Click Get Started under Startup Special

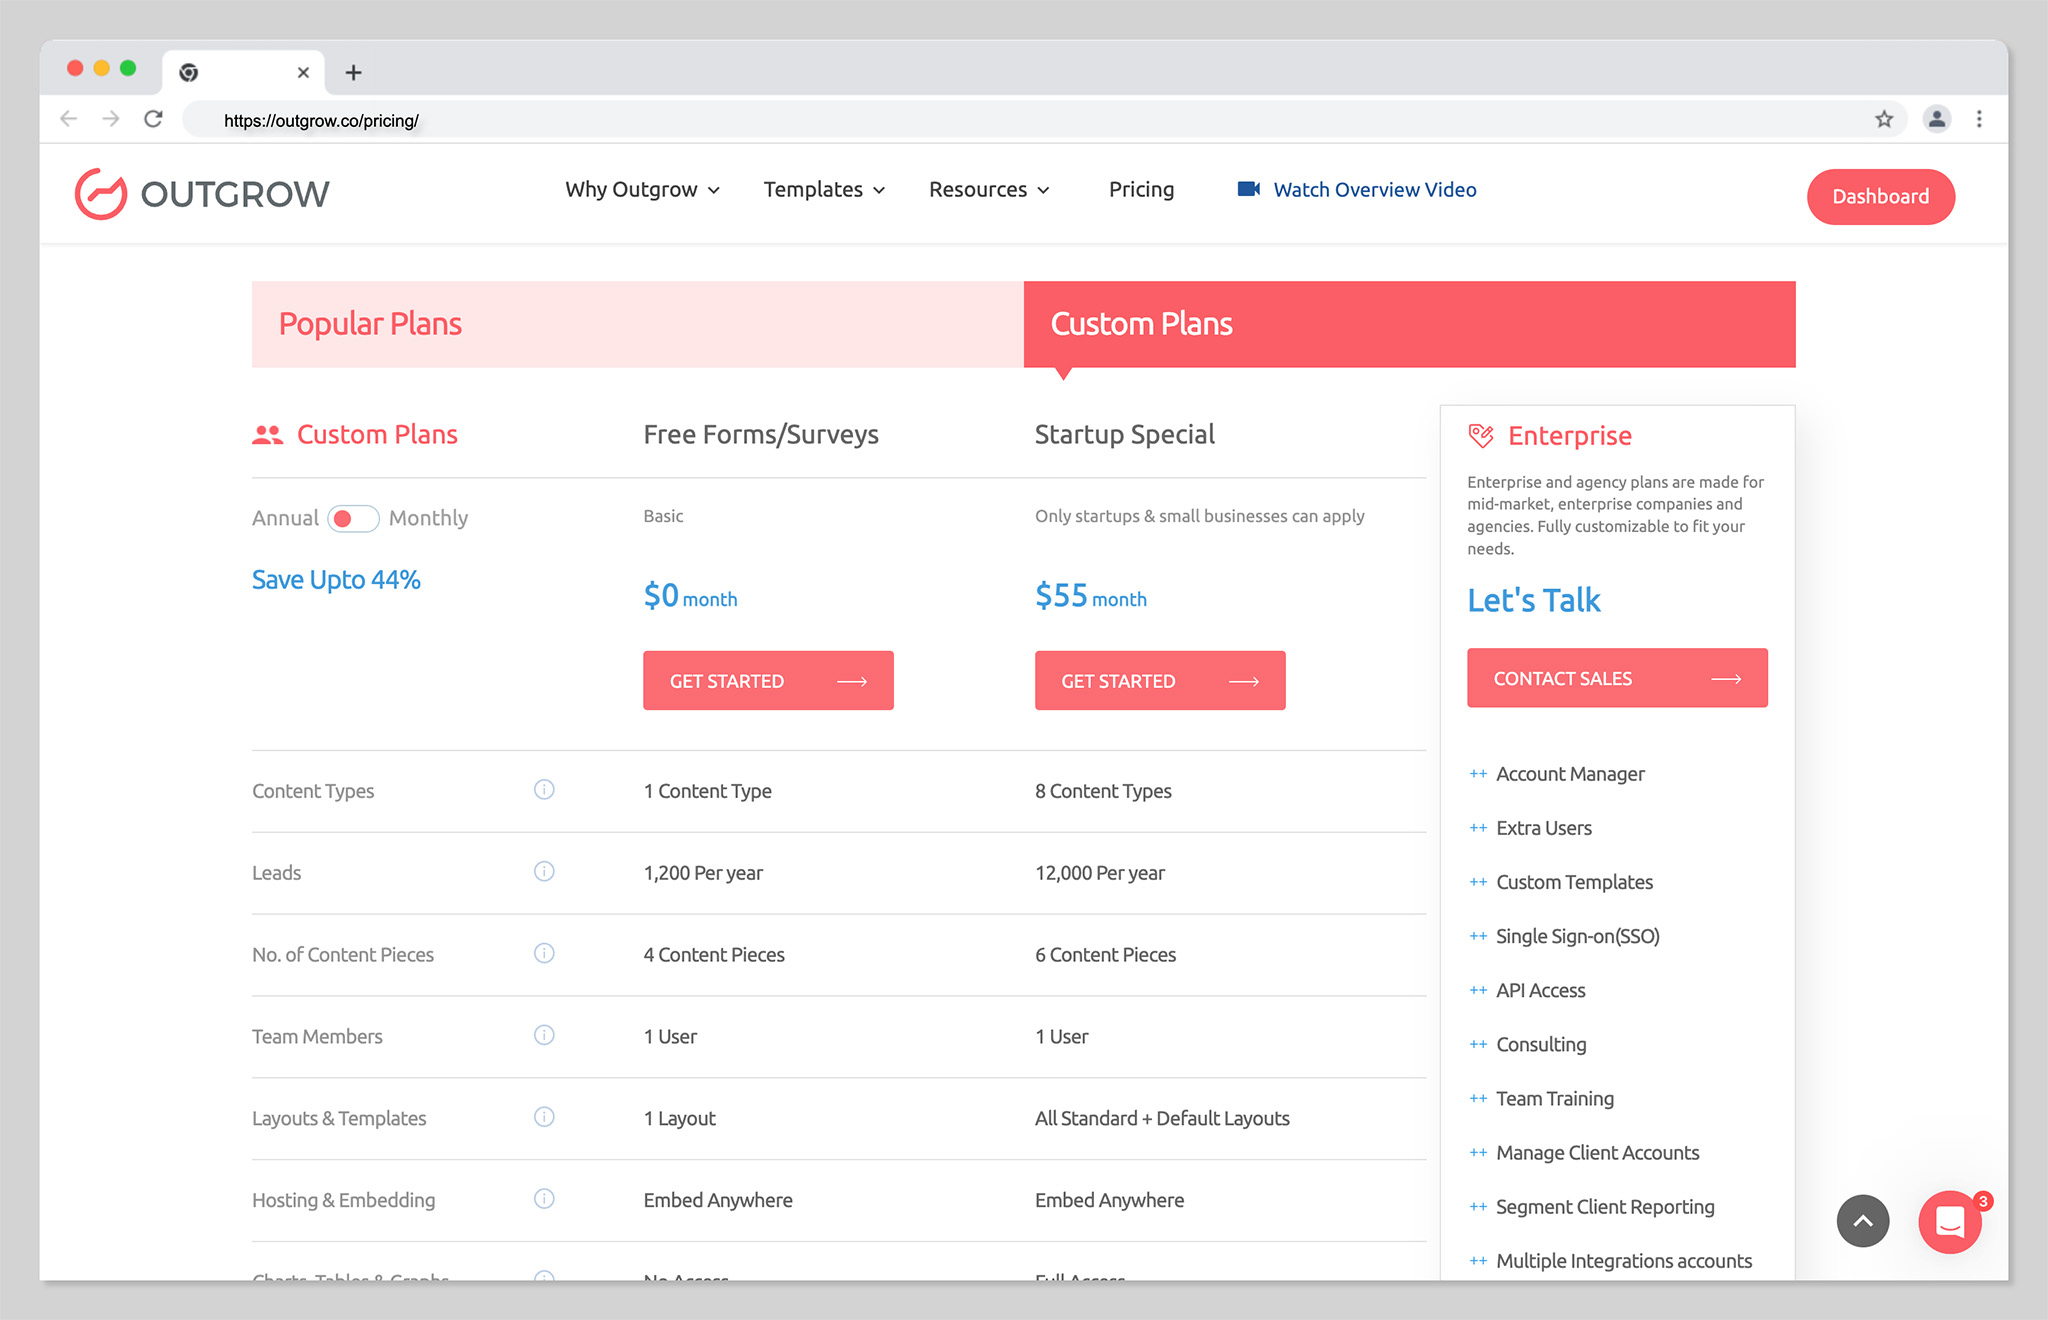click(x=1159, y=680)
